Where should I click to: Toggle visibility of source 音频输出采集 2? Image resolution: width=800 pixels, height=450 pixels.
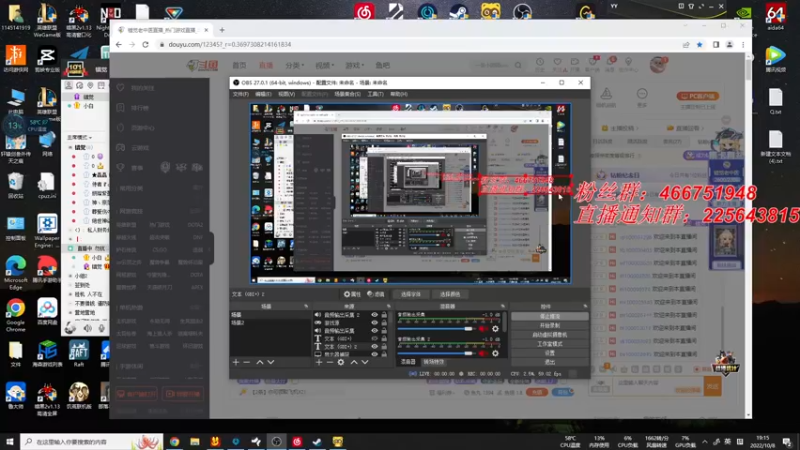[x=374, y=315]
